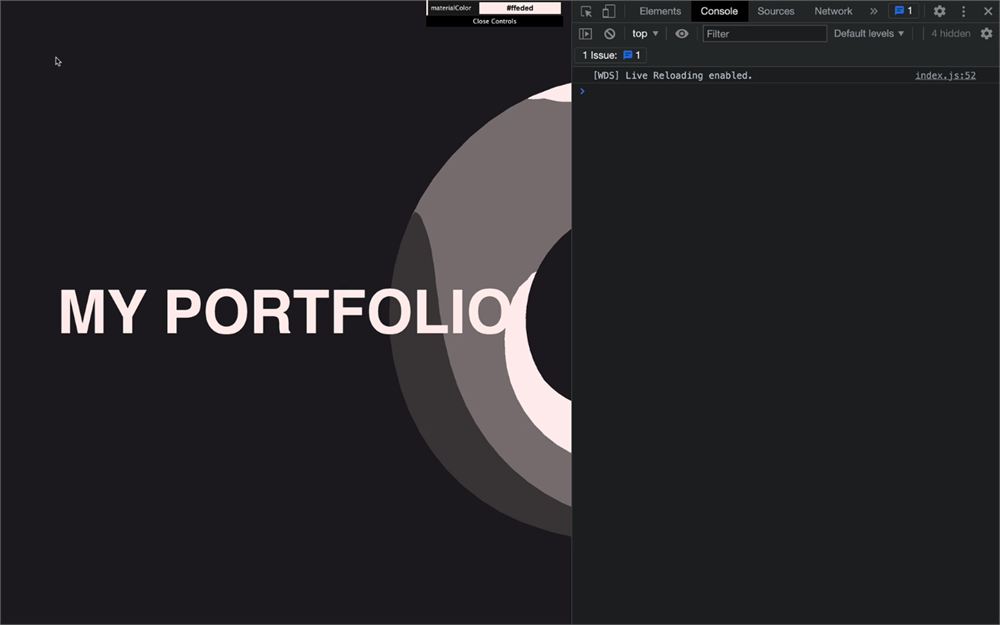Open DevTools settings gear in top bar
1000x625 pixels.
point(939,11)
